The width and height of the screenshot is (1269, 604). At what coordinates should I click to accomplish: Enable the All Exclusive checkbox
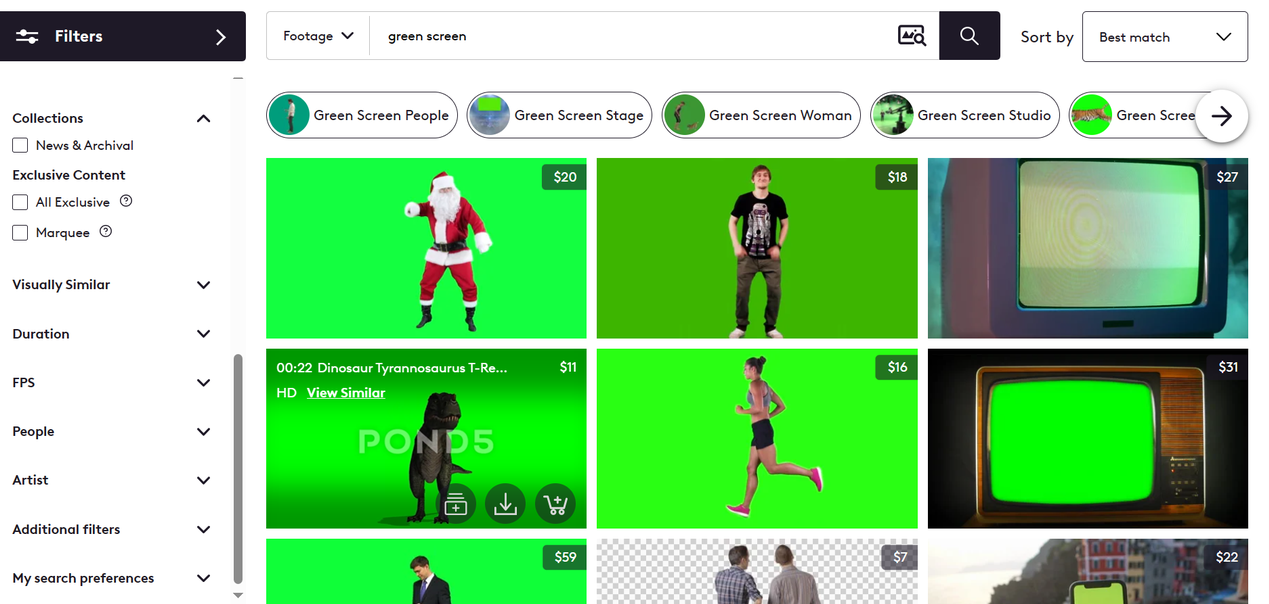(20, 202)
